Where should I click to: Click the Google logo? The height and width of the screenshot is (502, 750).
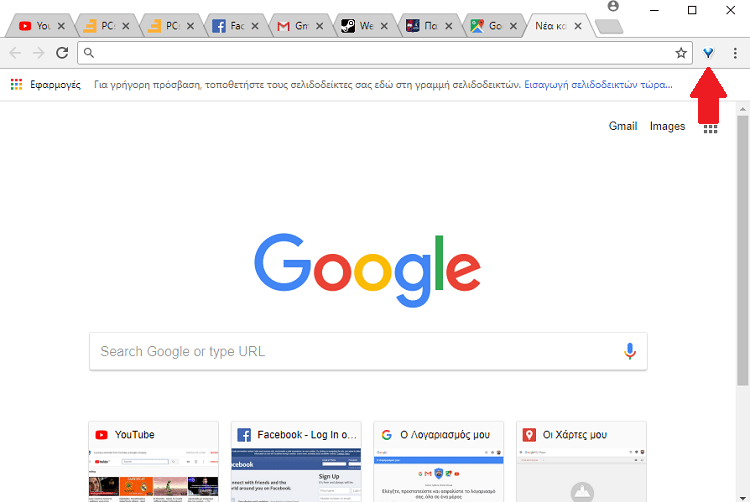coord(367,270)
